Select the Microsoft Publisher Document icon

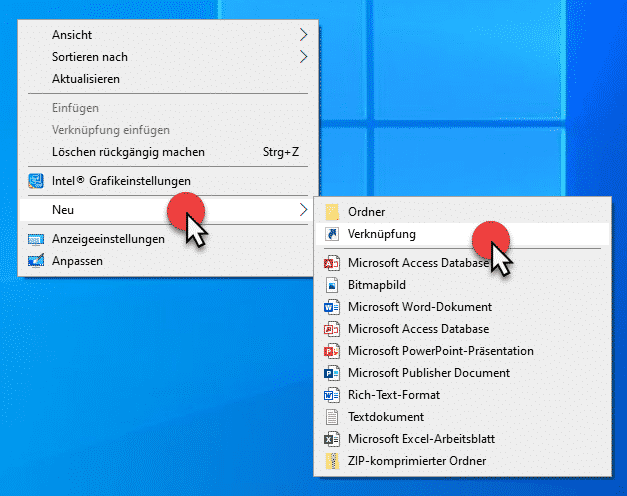click(x=332, y=373)
